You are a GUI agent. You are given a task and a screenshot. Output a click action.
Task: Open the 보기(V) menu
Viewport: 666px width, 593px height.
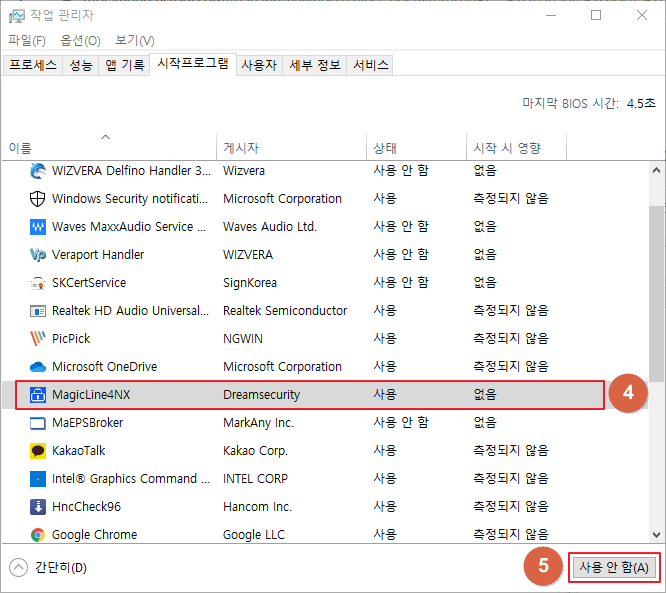(x=135, y=41)
